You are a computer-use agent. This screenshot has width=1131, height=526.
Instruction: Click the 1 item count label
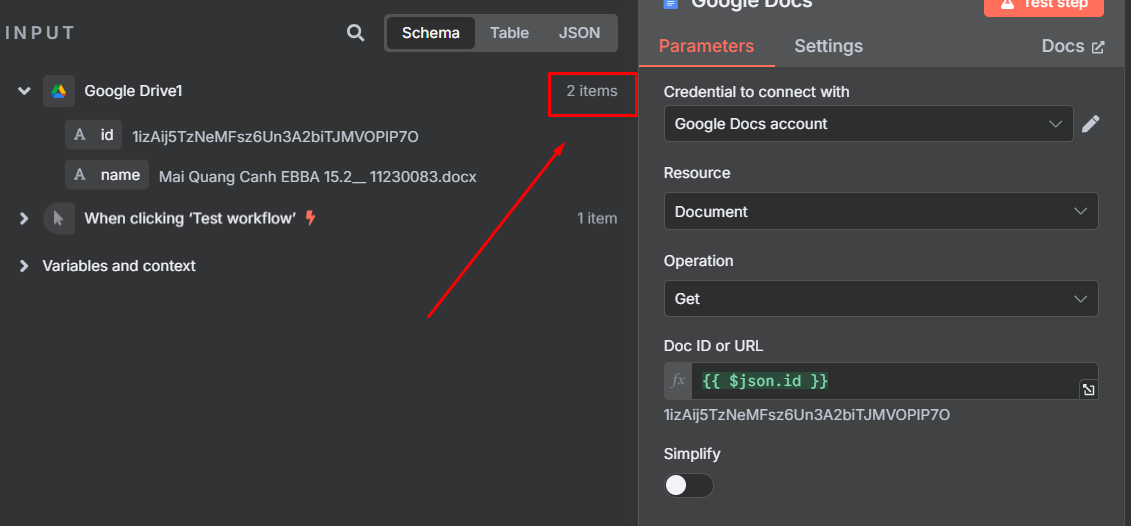(597, 218)
